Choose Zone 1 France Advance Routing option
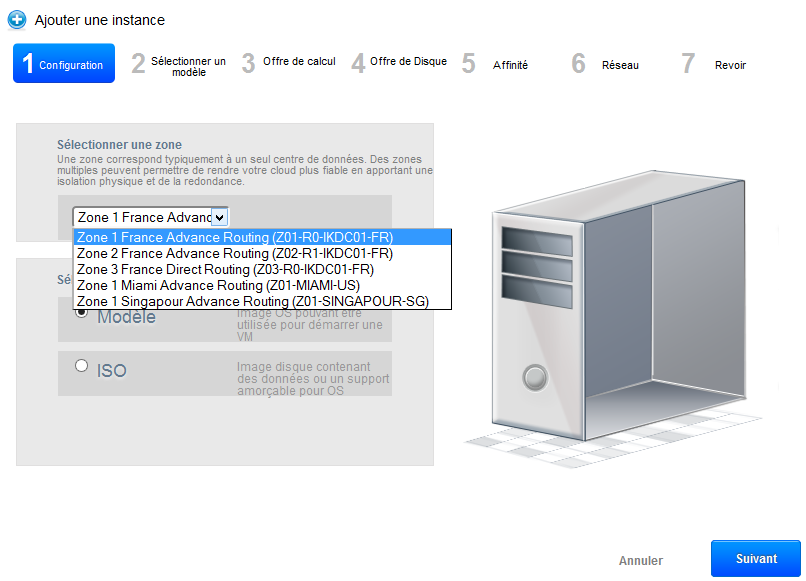Screen dimensions: 806x581 click(x=235, y=238)
